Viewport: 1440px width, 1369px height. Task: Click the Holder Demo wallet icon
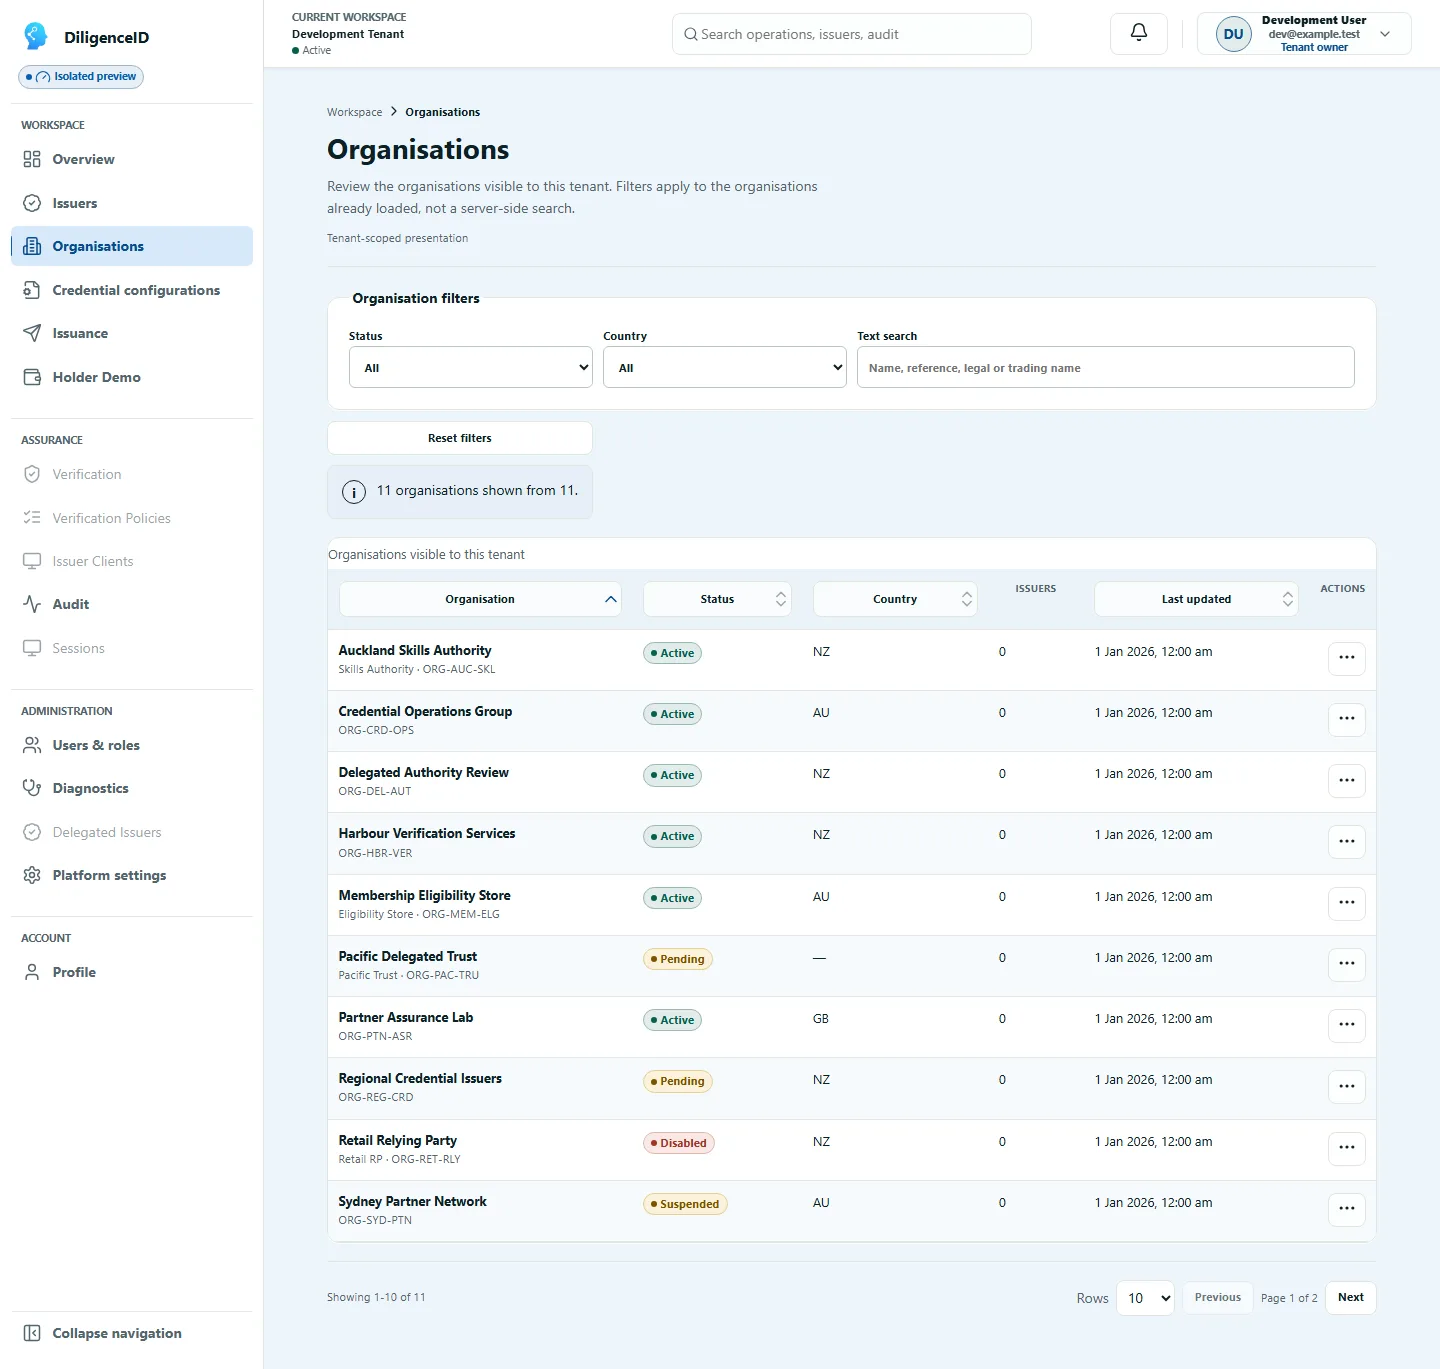[x=32, y=377]
